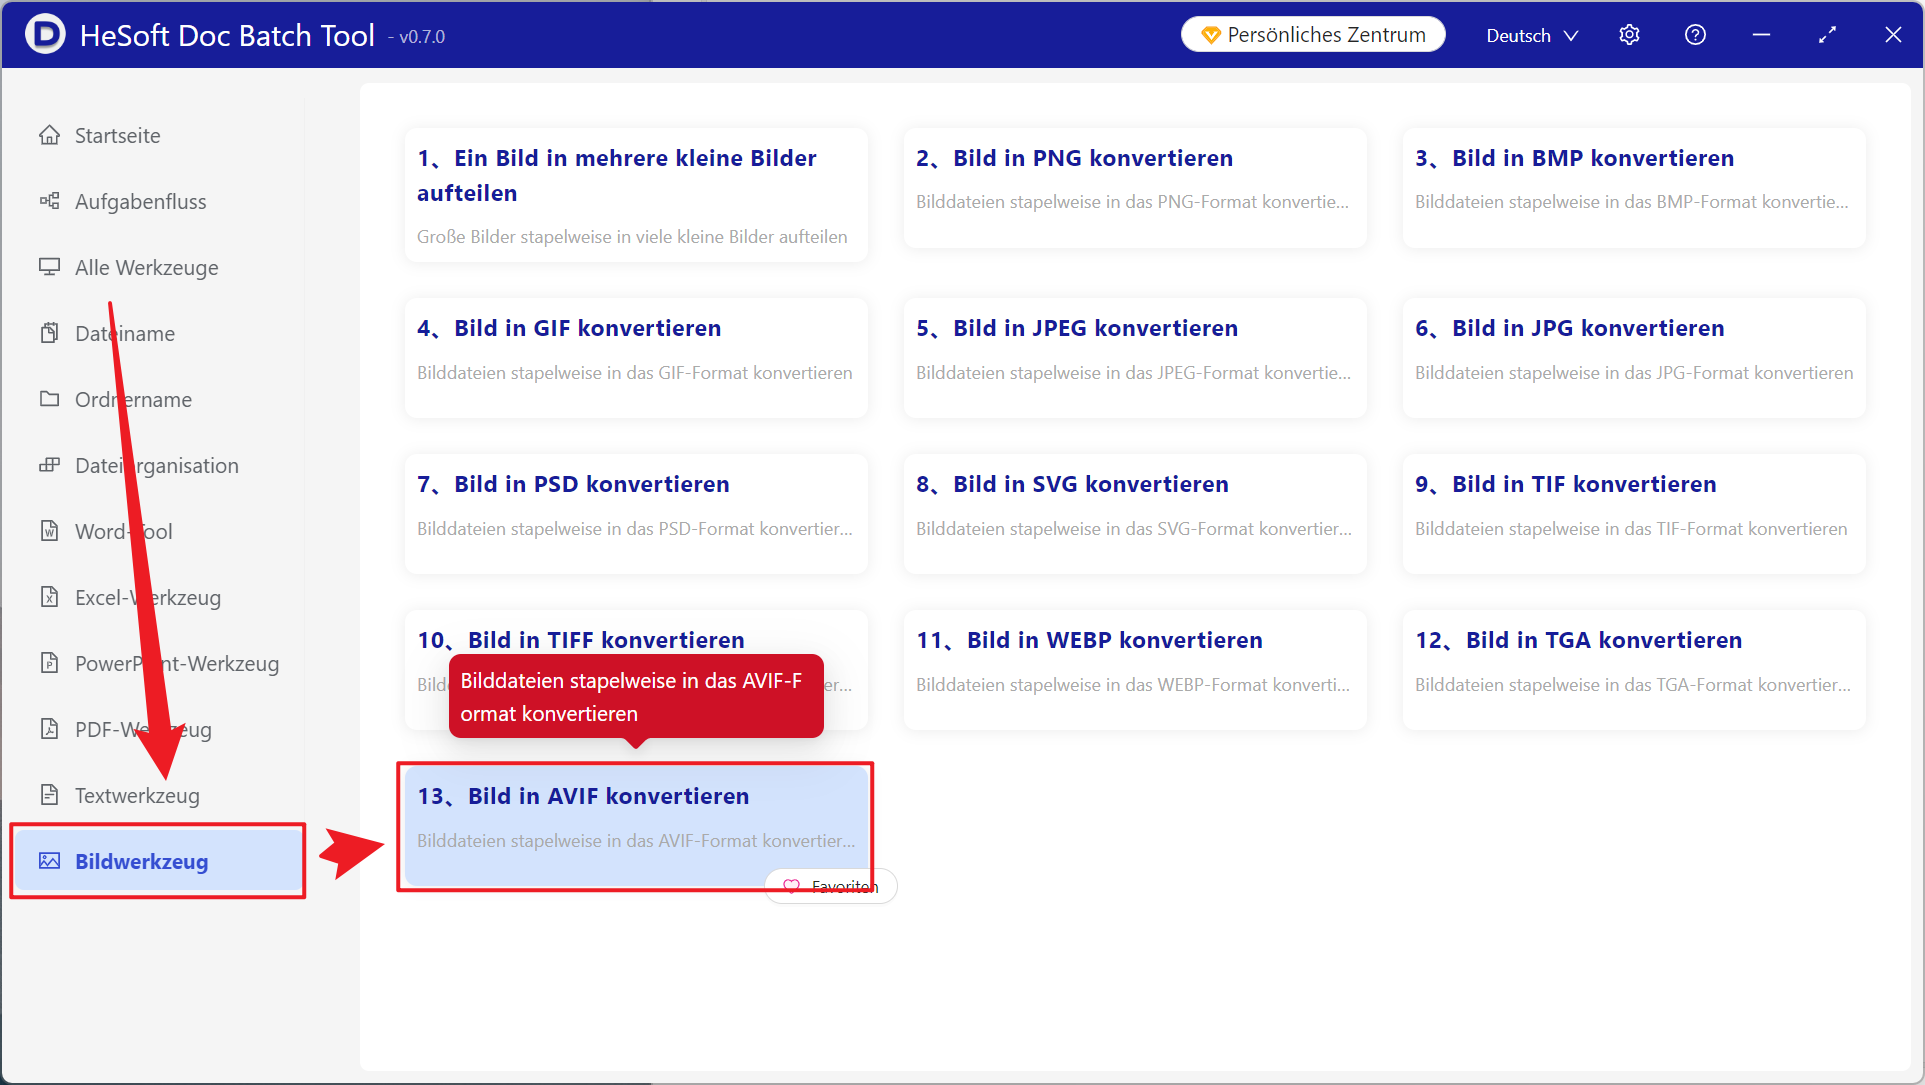
Task: Click the diamond icon in Persönliches Zentrum
Action: [1210, 36]
